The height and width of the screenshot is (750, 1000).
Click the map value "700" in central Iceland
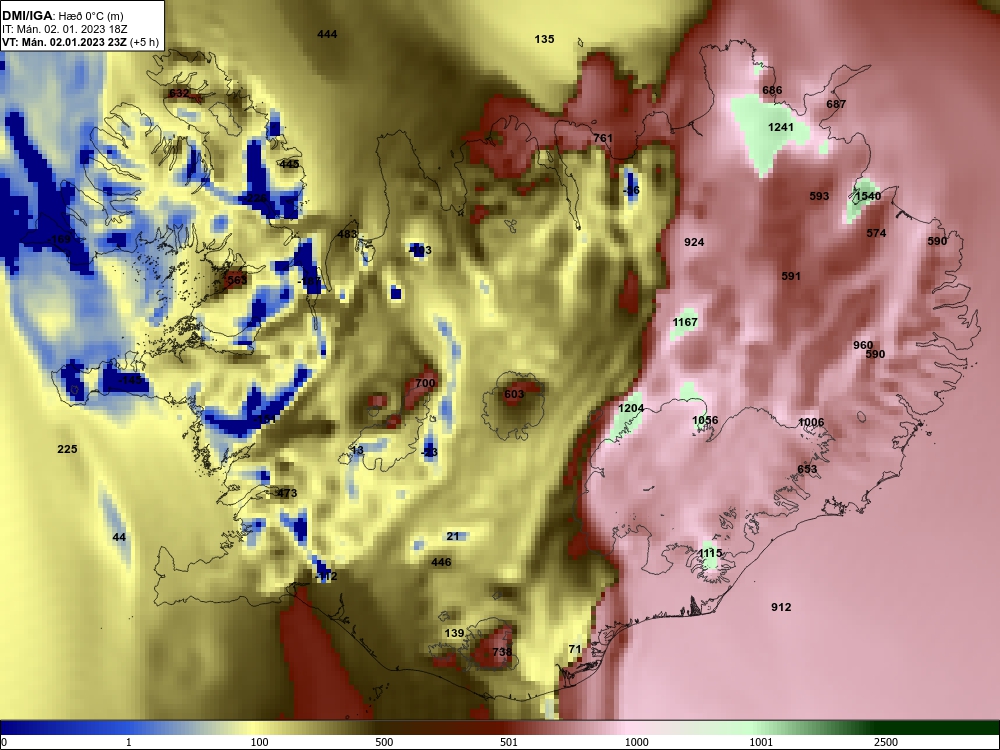[425, 384]
